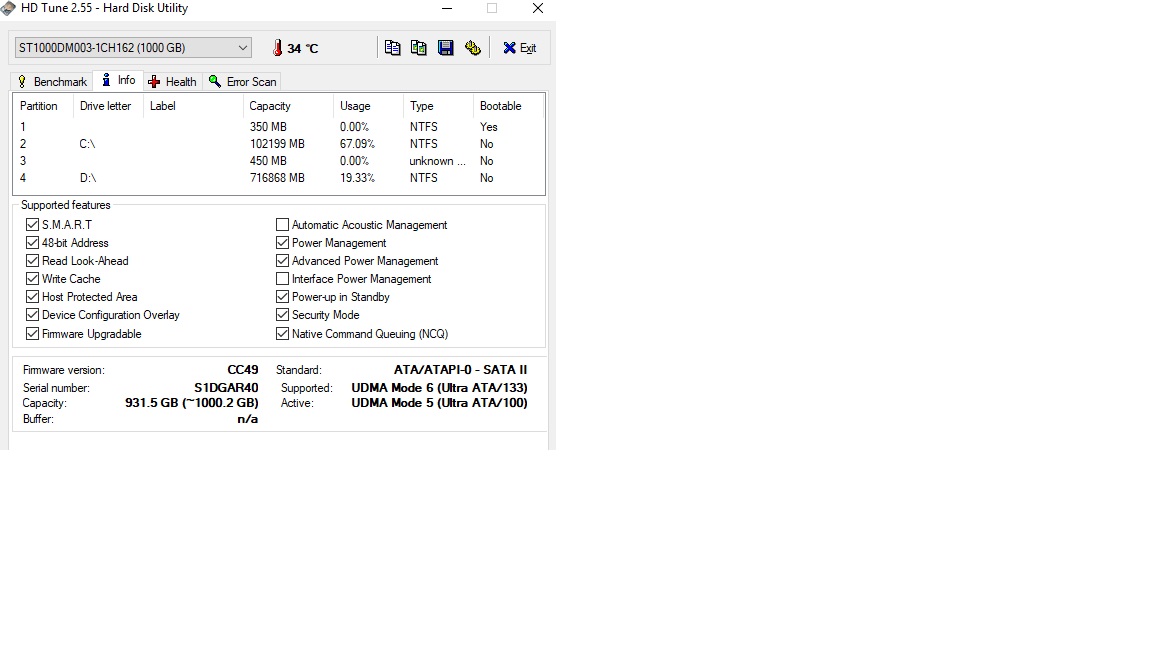
Task: Click the Partition column header
Action: click(x=43, y=106)
